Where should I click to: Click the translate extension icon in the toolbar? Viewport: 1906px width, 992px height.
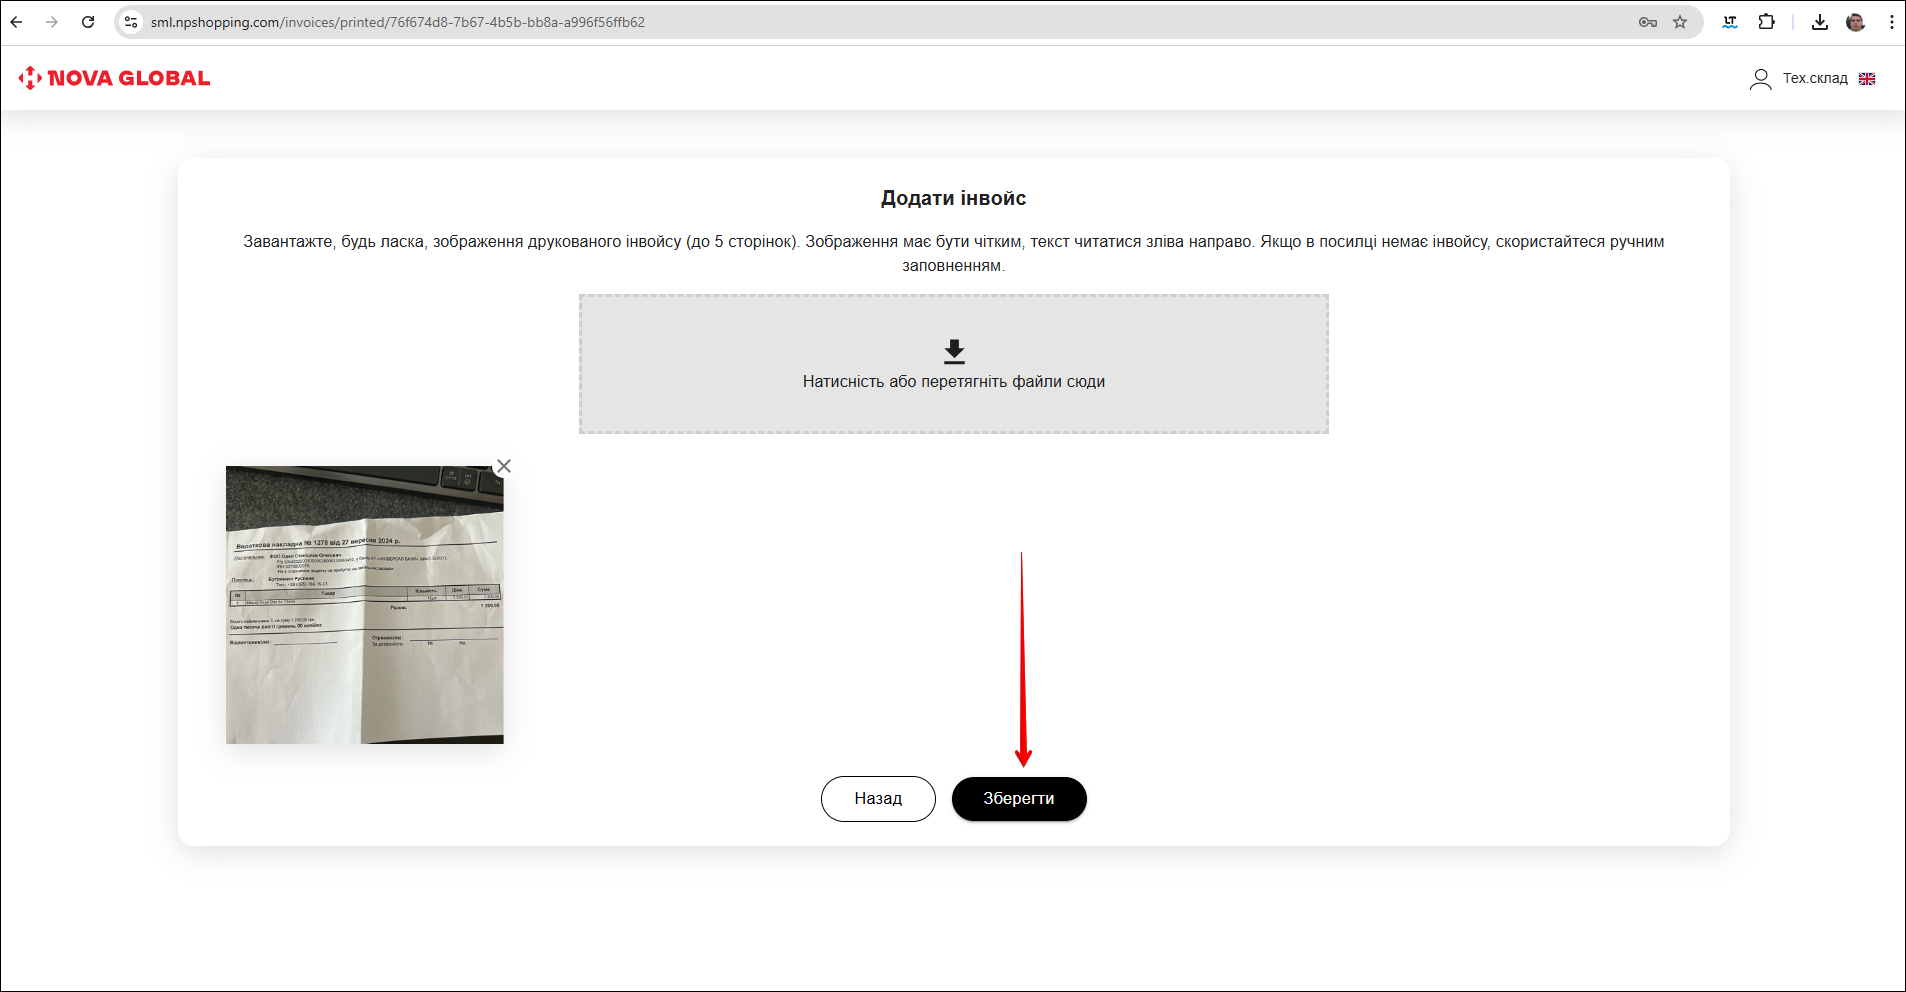1730,22
